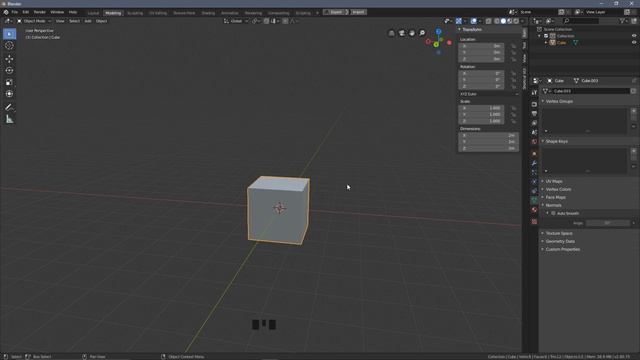Screen dimensions: 640x360
Task: Activate the Cursor tool
Action: (x=9, y=46)
